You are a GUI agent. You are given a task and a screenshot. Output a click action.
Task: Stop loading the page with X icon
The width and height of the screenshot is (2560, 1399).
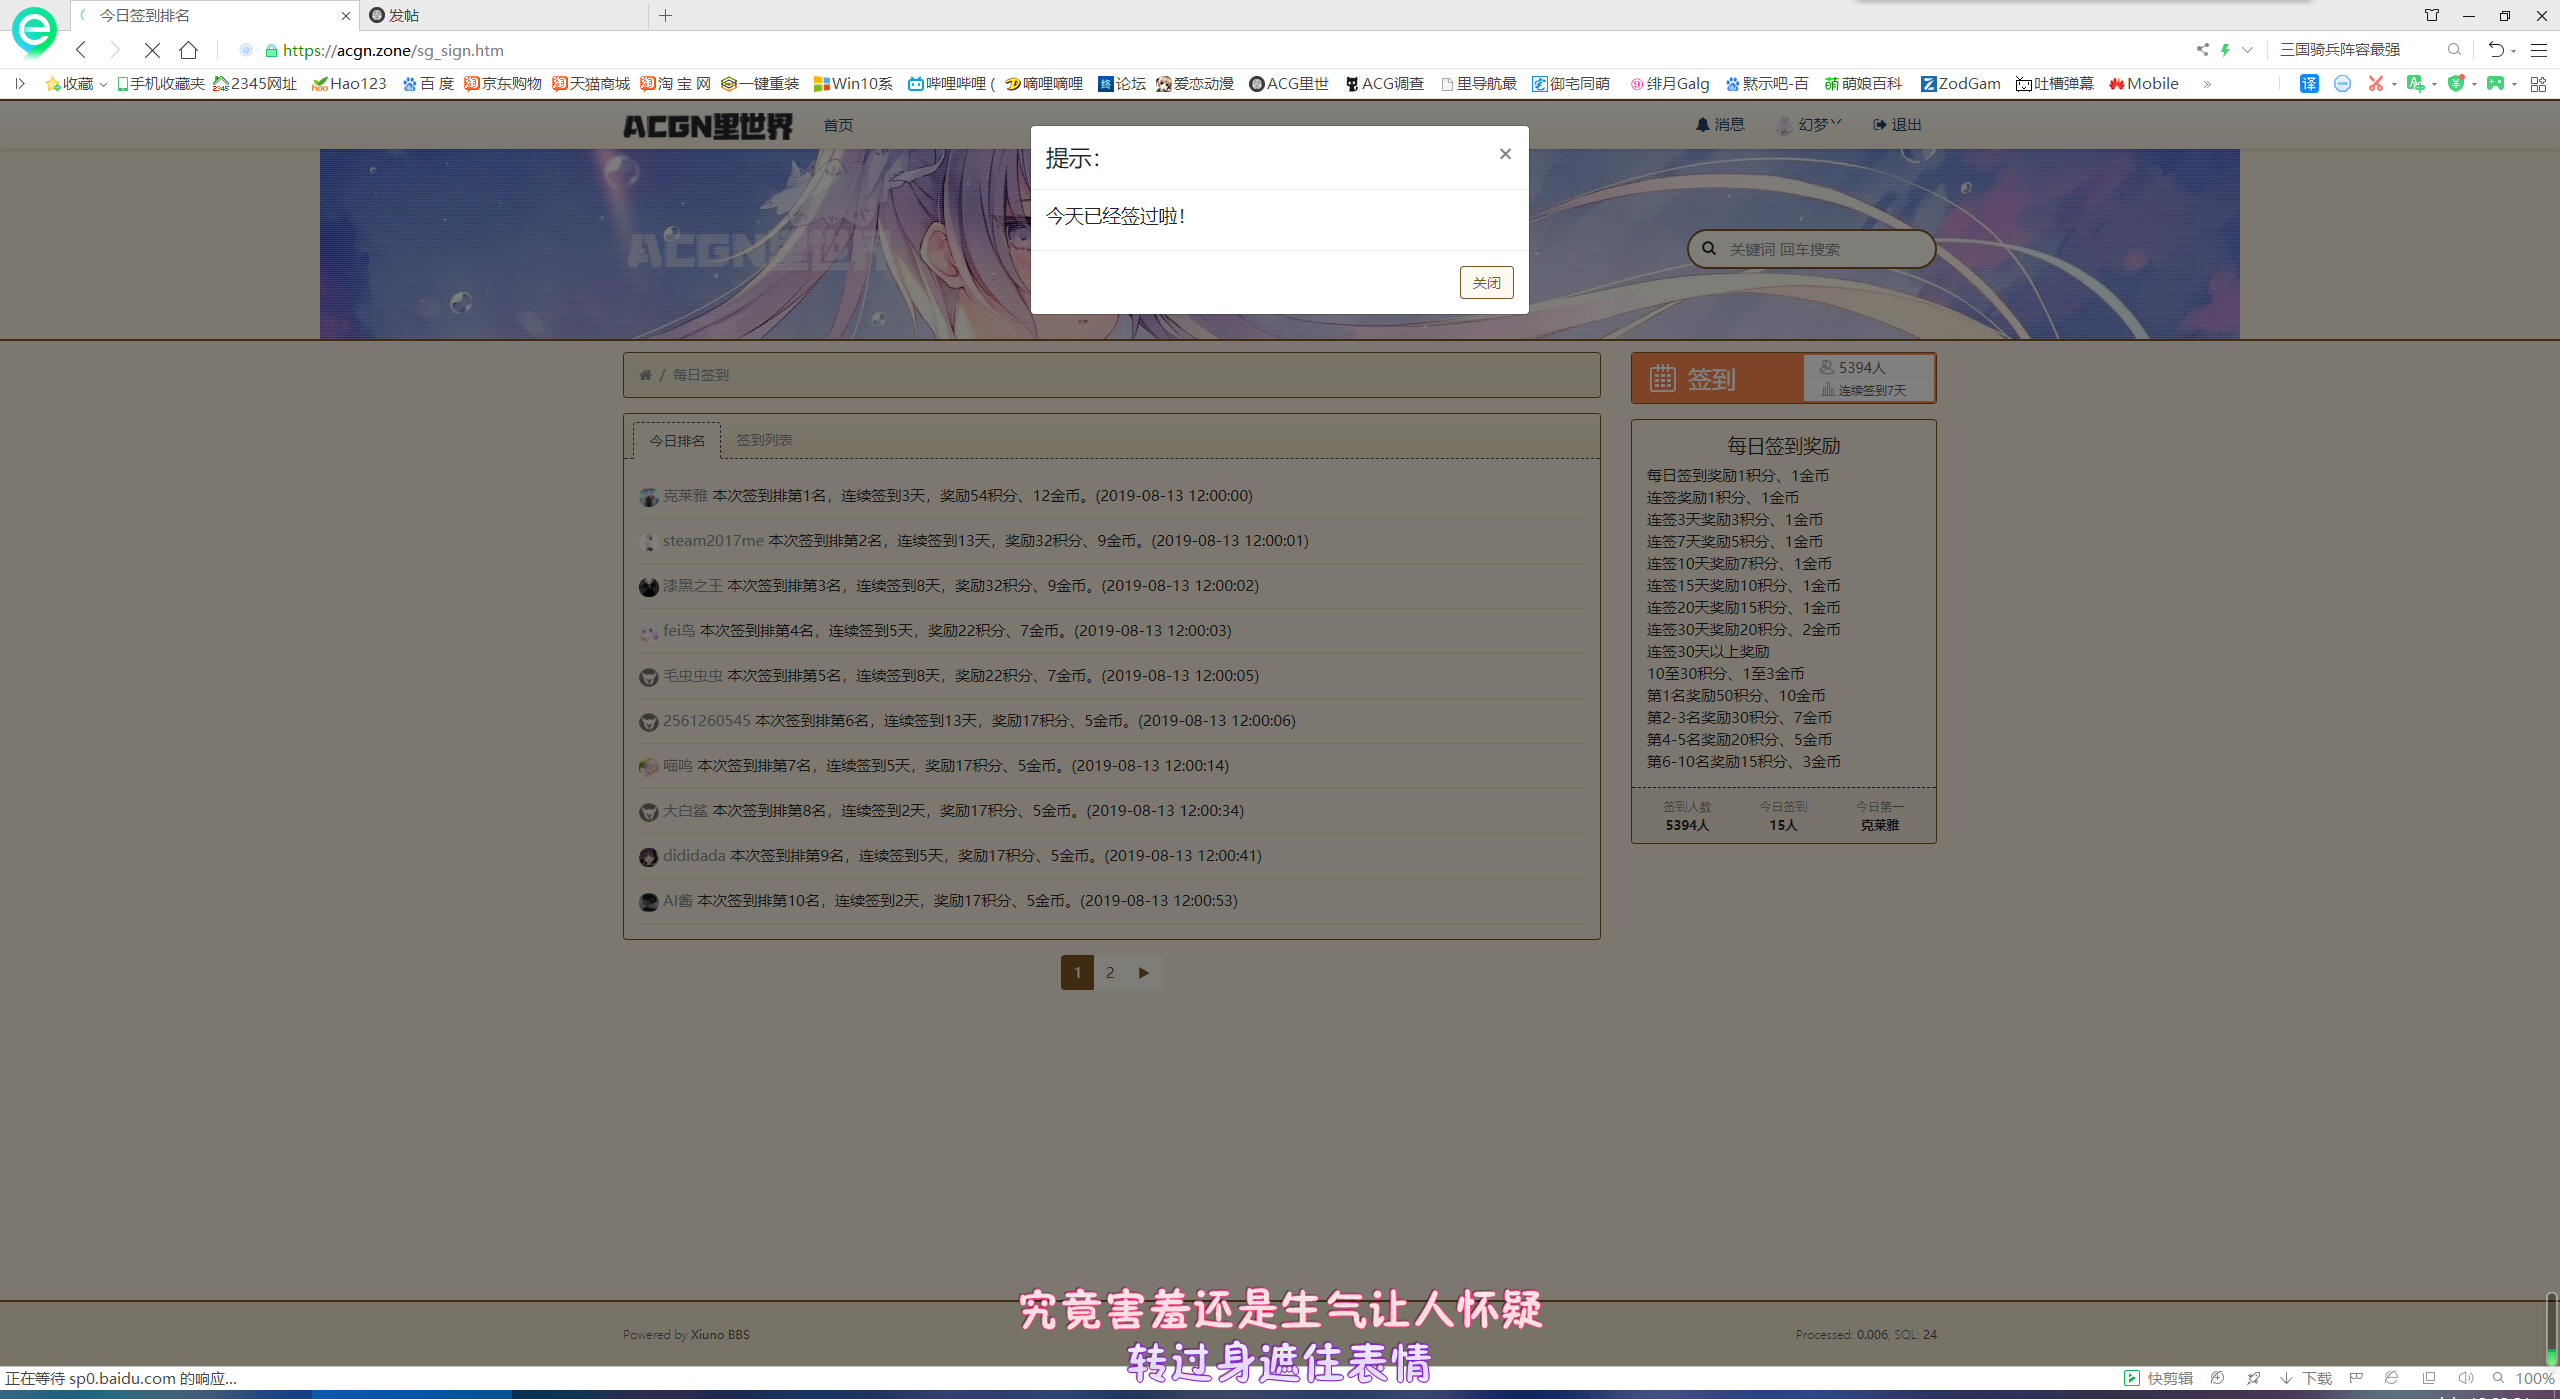(x=152, y=50)
